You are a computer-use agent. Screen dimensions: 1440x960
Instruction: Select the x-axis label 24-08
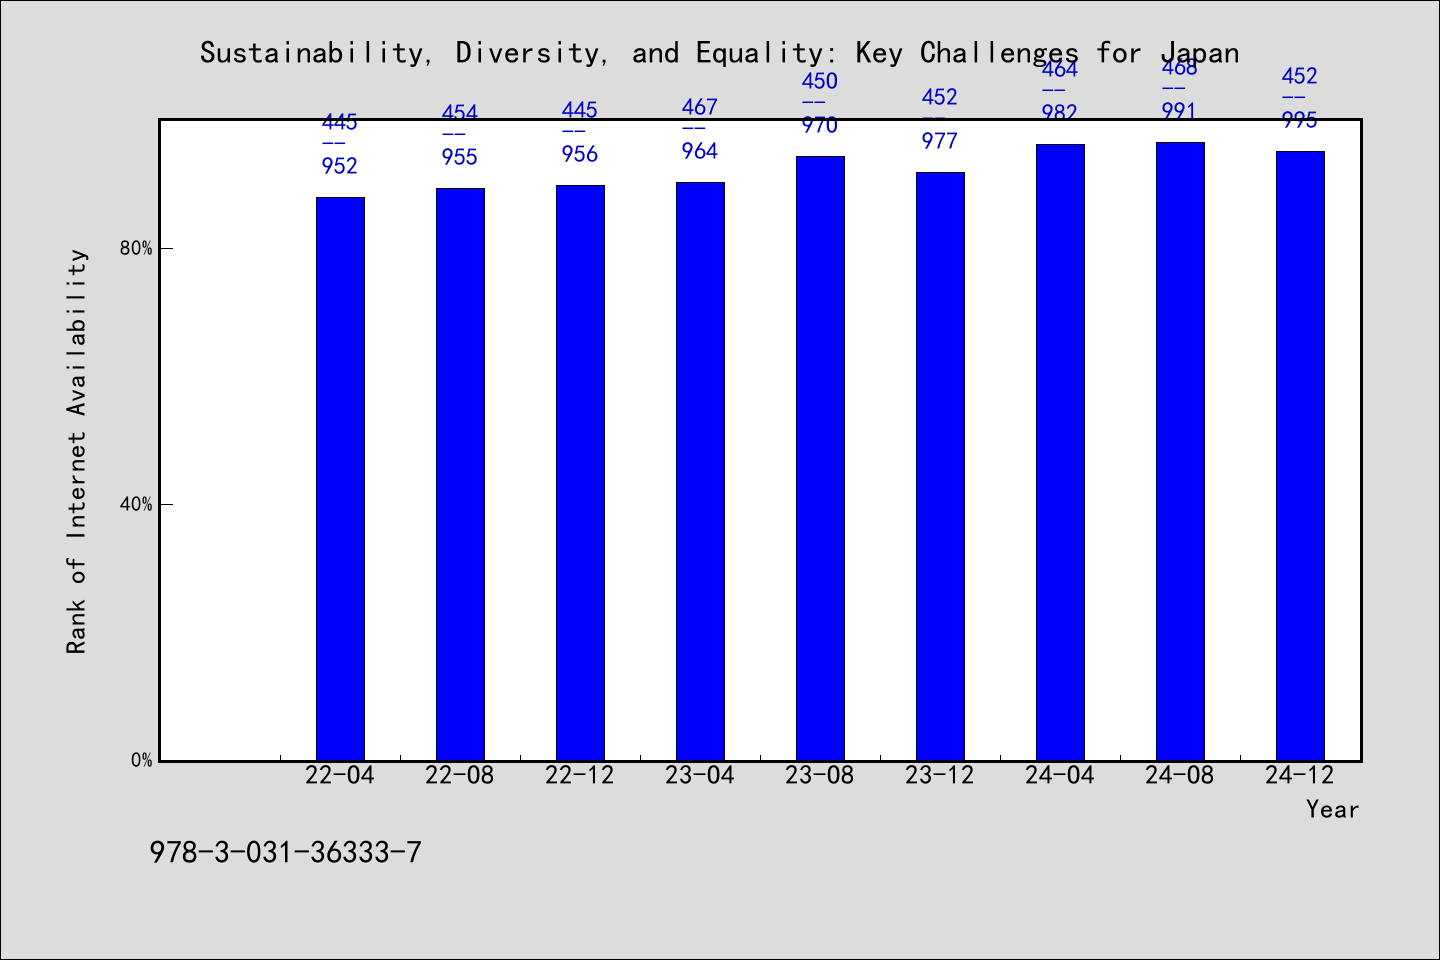[x=1180, y=775]
